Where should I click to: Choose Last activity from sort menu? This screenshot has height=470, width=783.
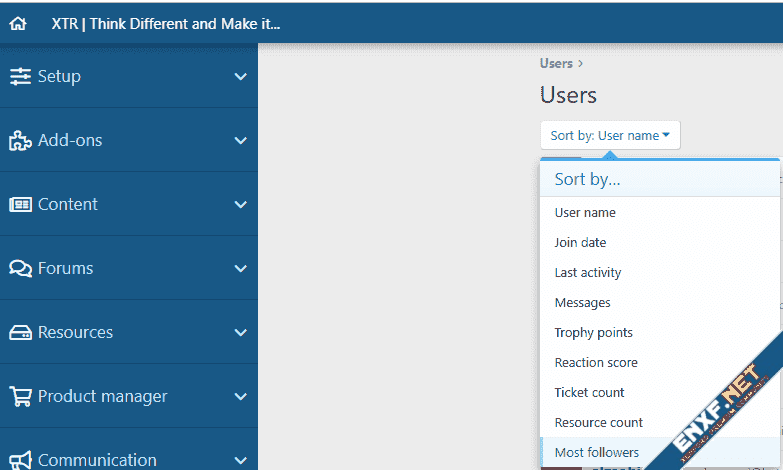587,272
